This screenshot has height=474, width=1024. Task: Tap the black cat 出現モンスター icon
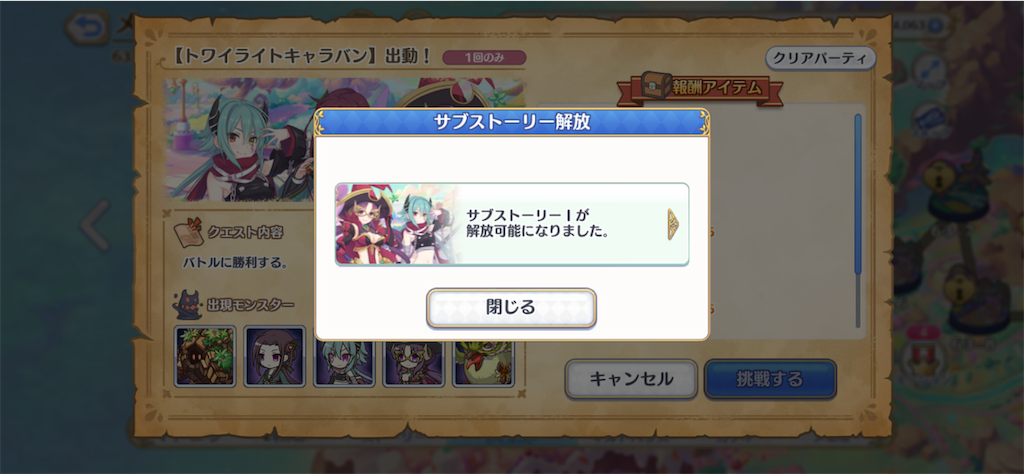point(187,305)
